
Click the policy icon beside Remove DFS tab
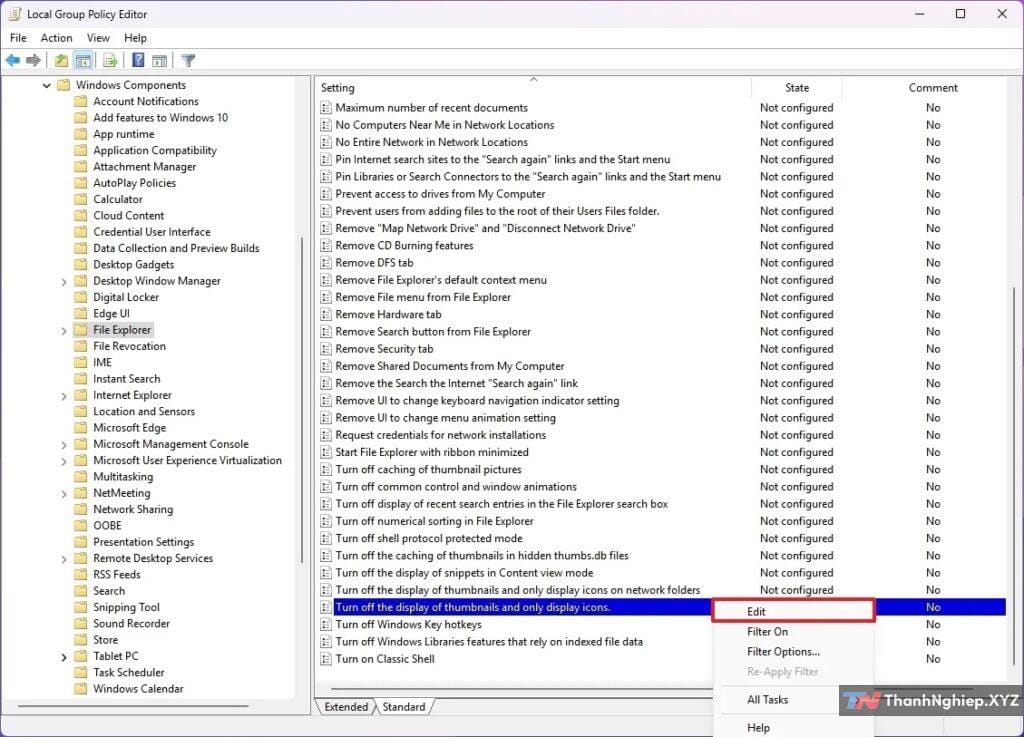pos(326,262)
